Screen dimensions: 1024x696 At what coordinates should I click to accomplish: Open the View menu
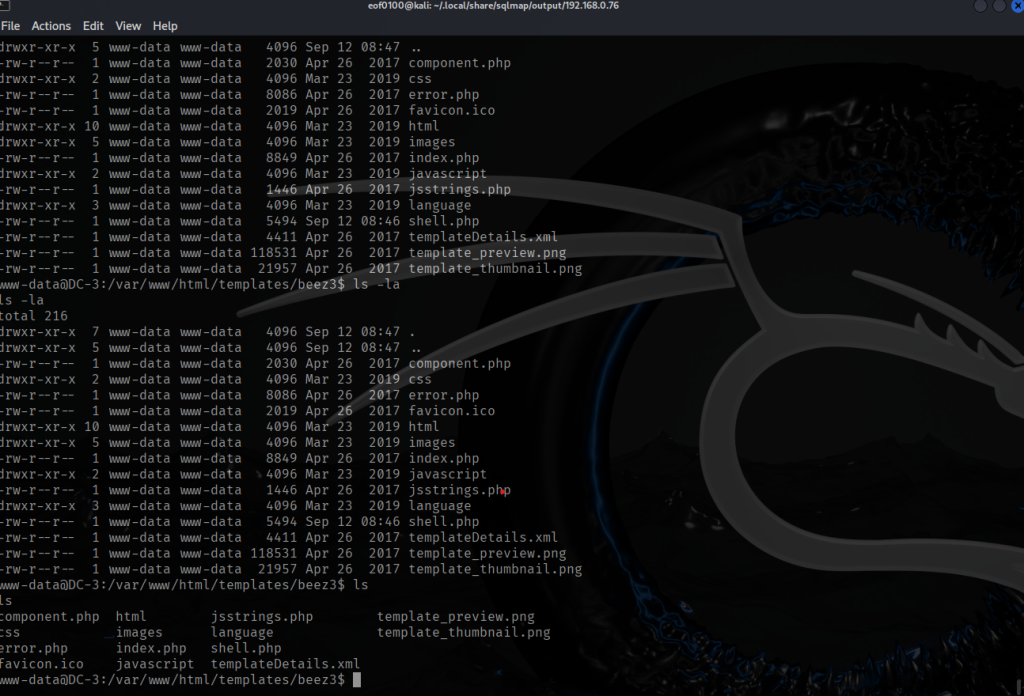click(128, 26)
